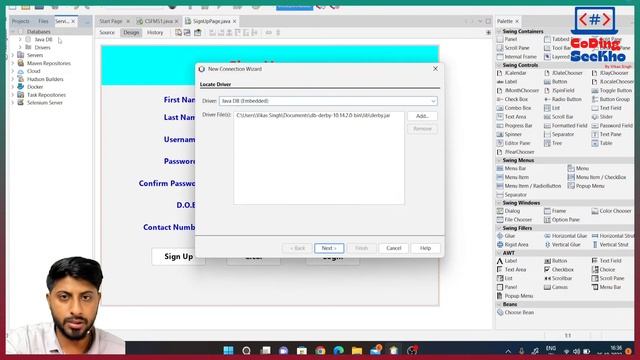
Task: Close the New Connection Wizard dialog
Action: click(435, 69)
